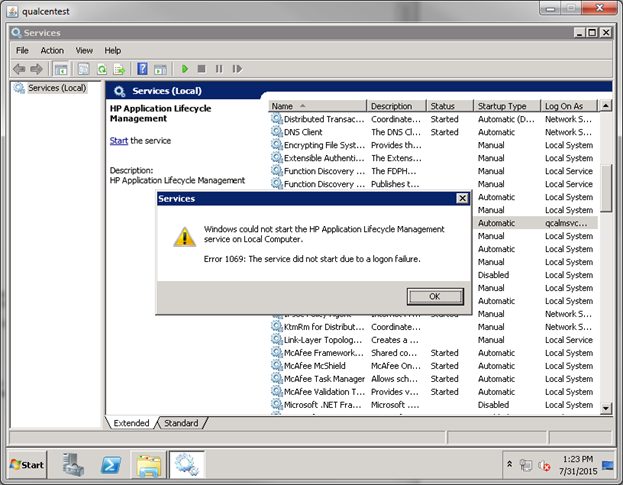Open the File menu
623x485 pixels.
point(22,50)
